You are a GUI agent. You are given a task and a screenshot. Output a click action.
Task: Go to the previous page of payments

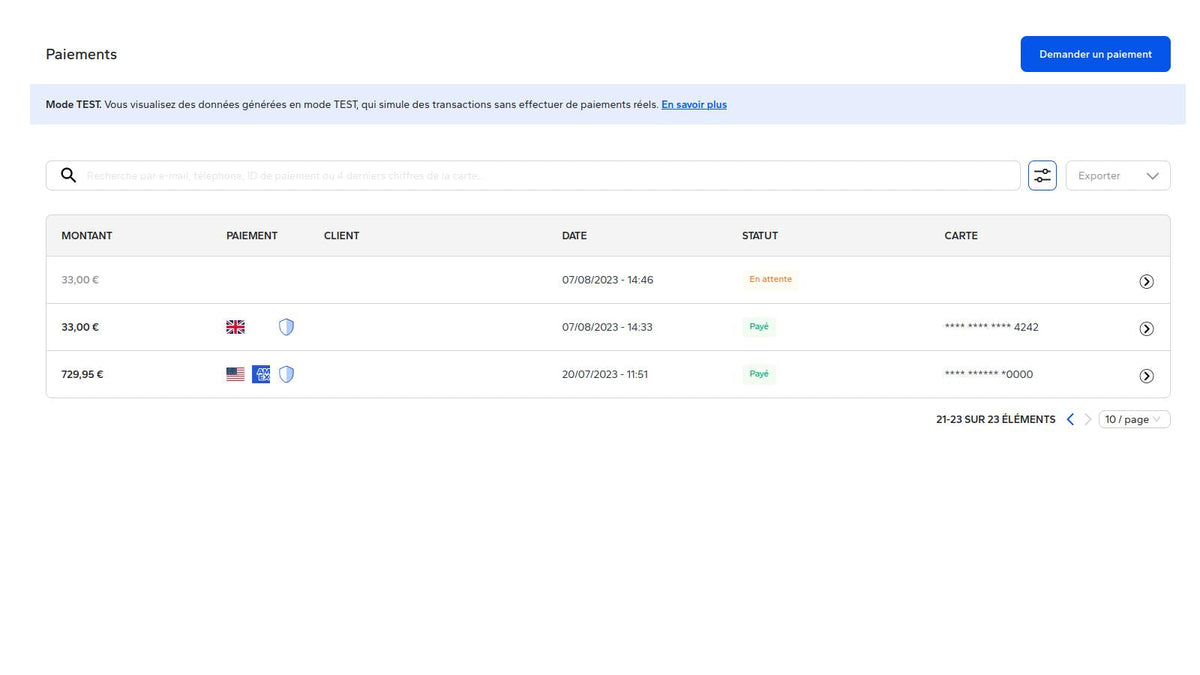pos(1070,420)
